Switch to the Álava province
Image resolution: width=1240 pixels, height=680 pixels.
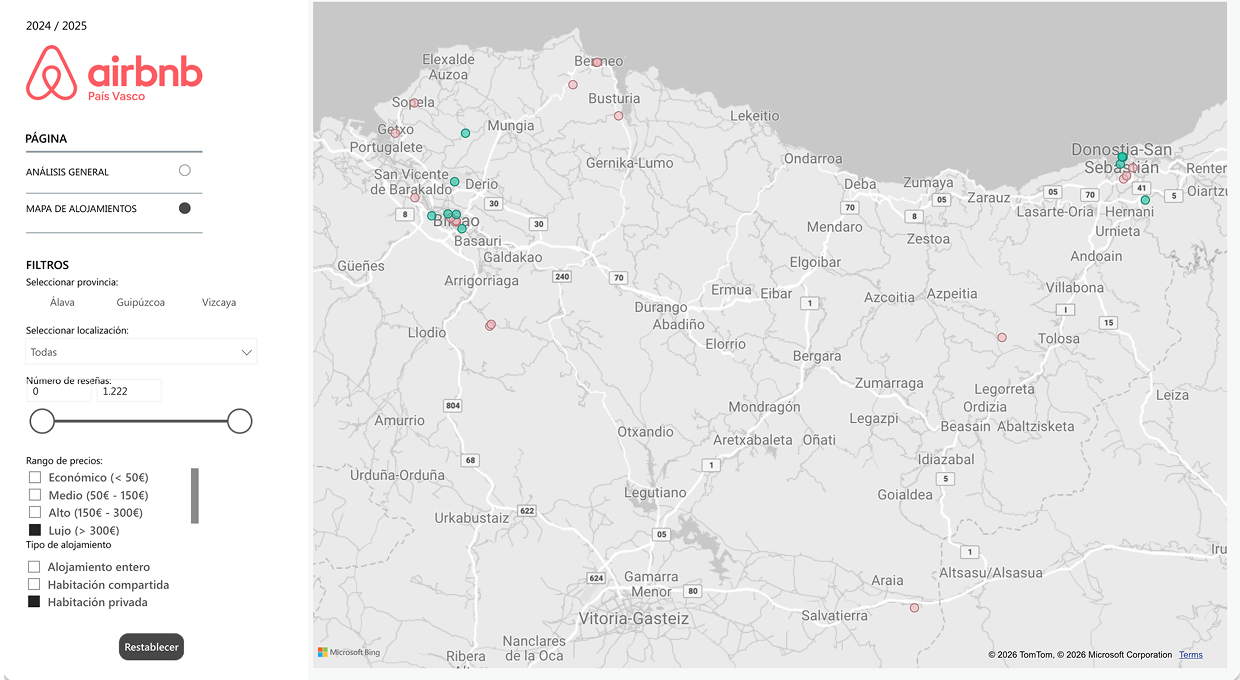[x=62, y=301]
